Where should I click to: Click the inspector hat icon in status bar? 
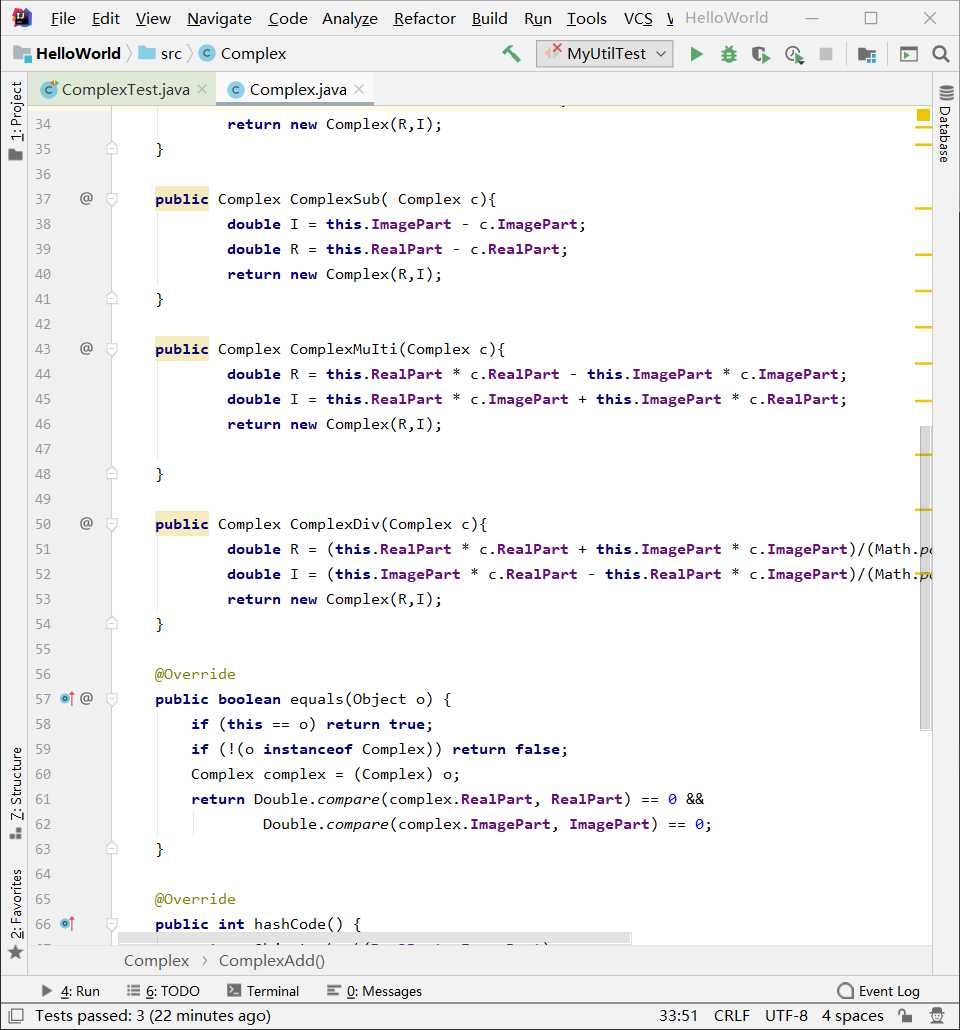[x=937, y=1016]
